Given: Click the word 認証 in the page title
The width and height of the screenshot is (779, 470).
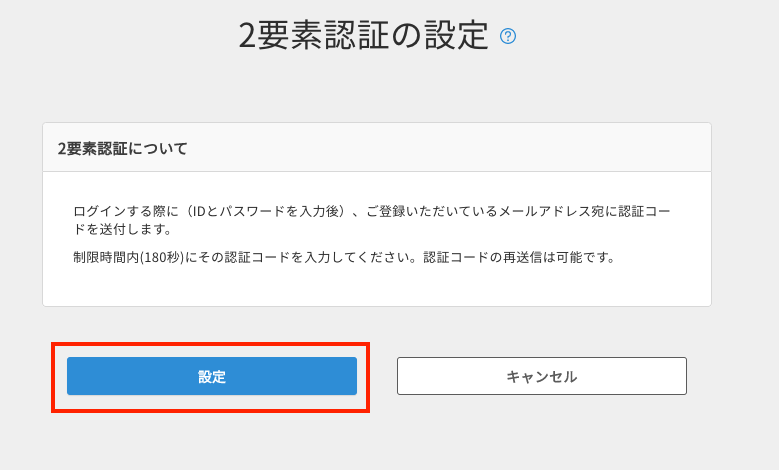Looking at the screenshot, I should (x=363, y=36).
